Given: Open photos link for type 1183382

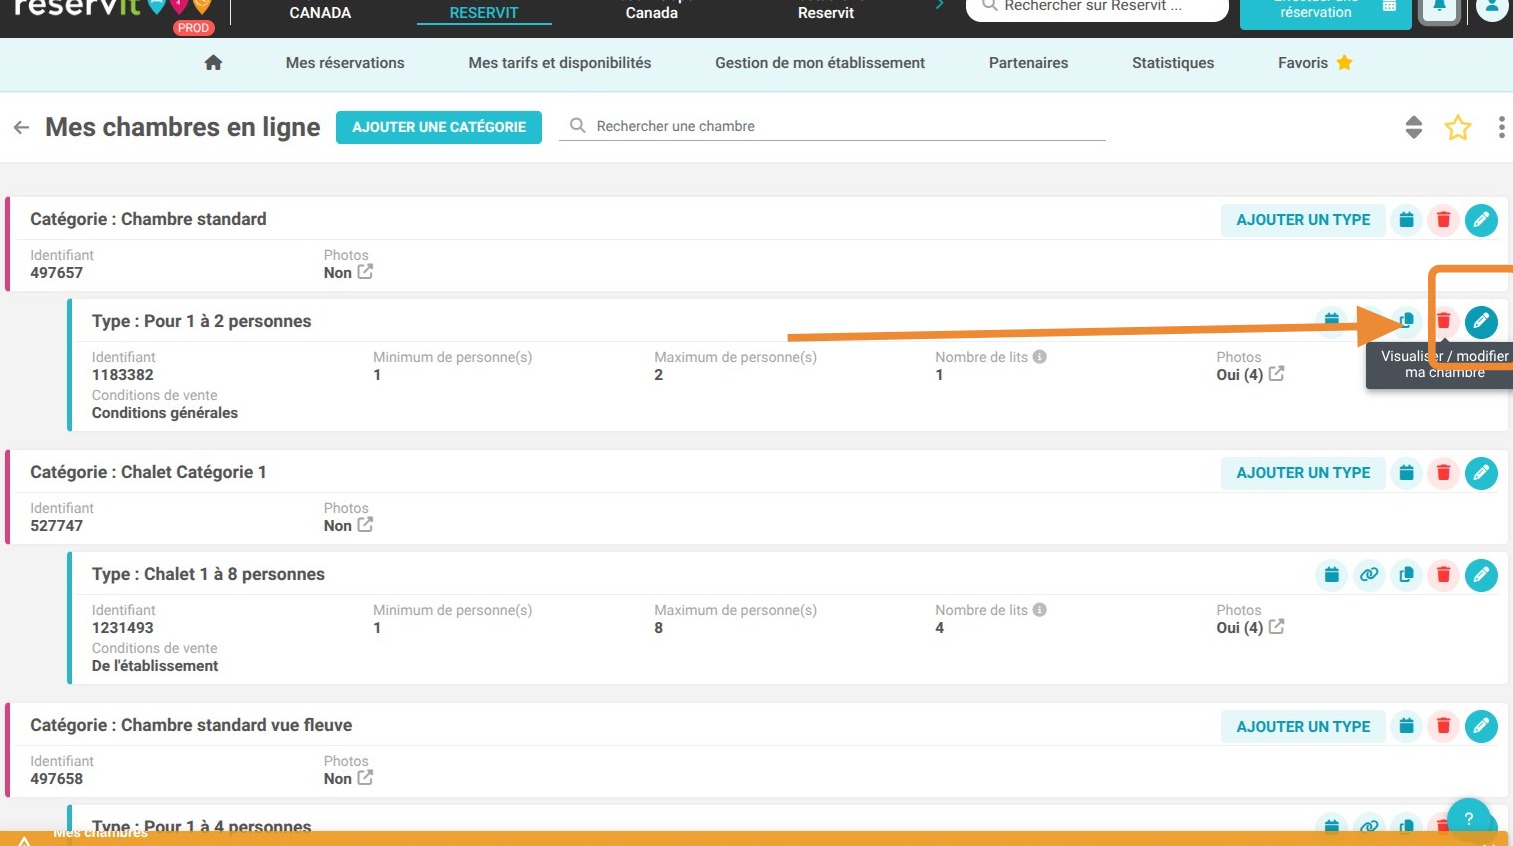Looking at the screenshot, I should [1276, 374].
